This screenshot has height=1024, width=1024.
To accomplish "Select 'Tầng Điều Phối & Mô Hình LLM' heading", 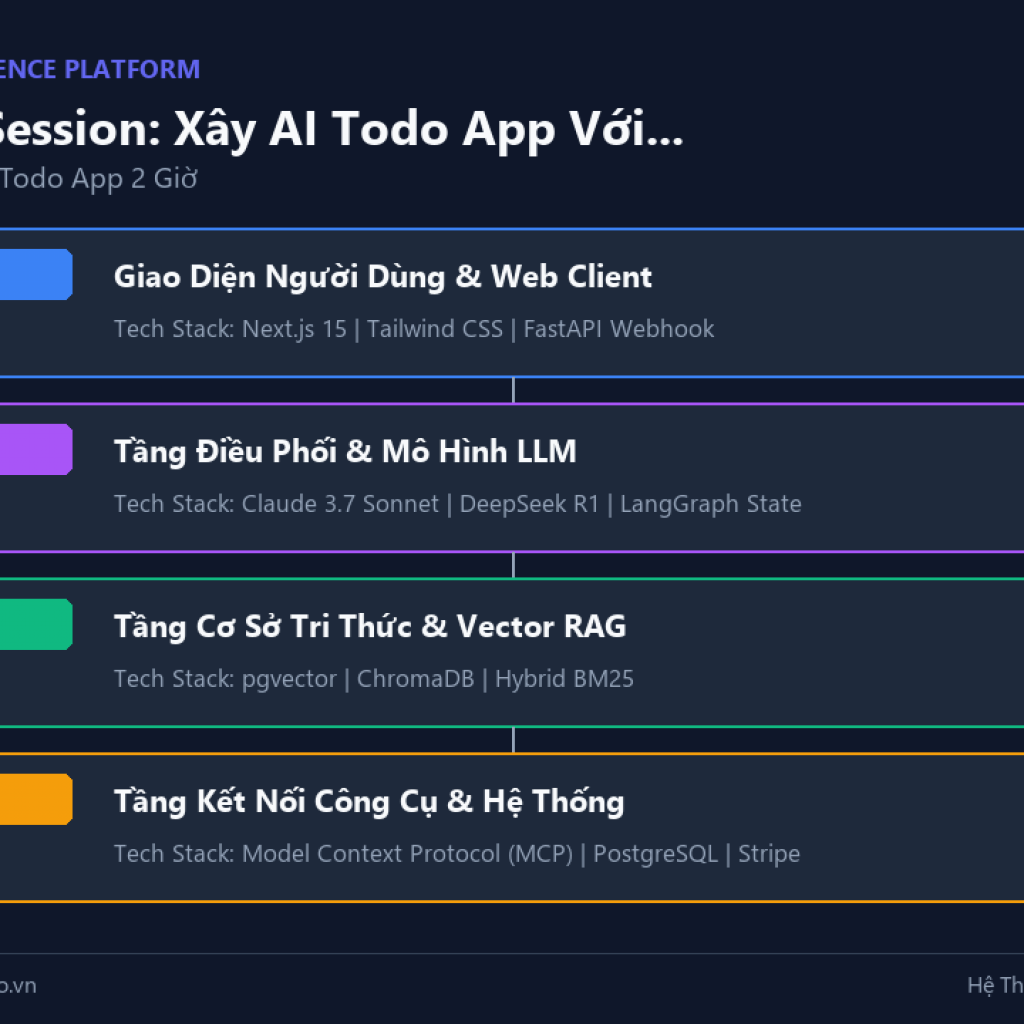I will tap(345, 451).
